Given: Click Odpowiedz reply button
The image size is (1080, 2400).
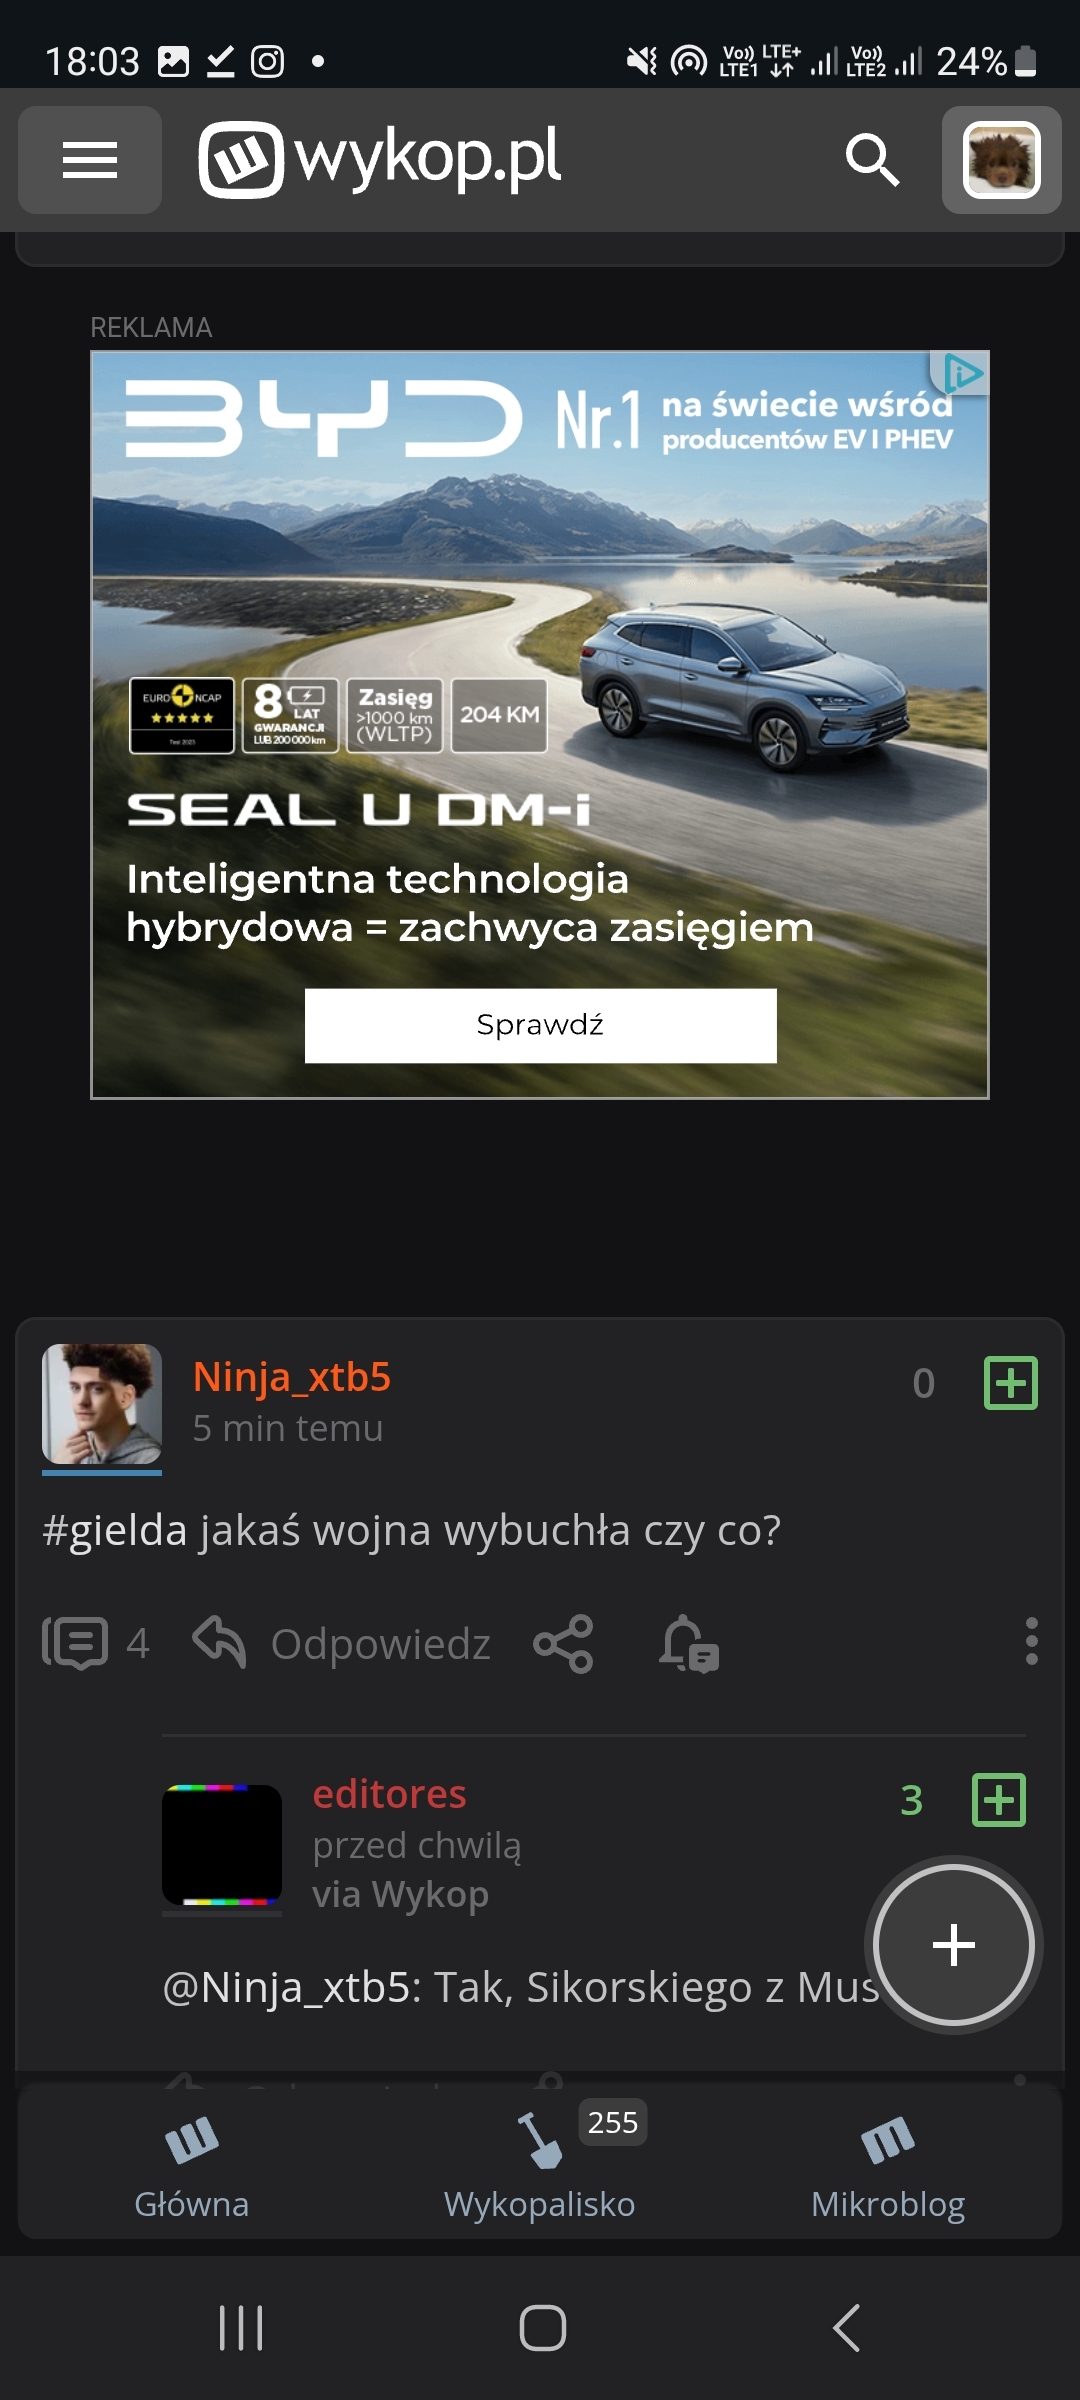Looking at the screenshot, I should pos(342,1643).
